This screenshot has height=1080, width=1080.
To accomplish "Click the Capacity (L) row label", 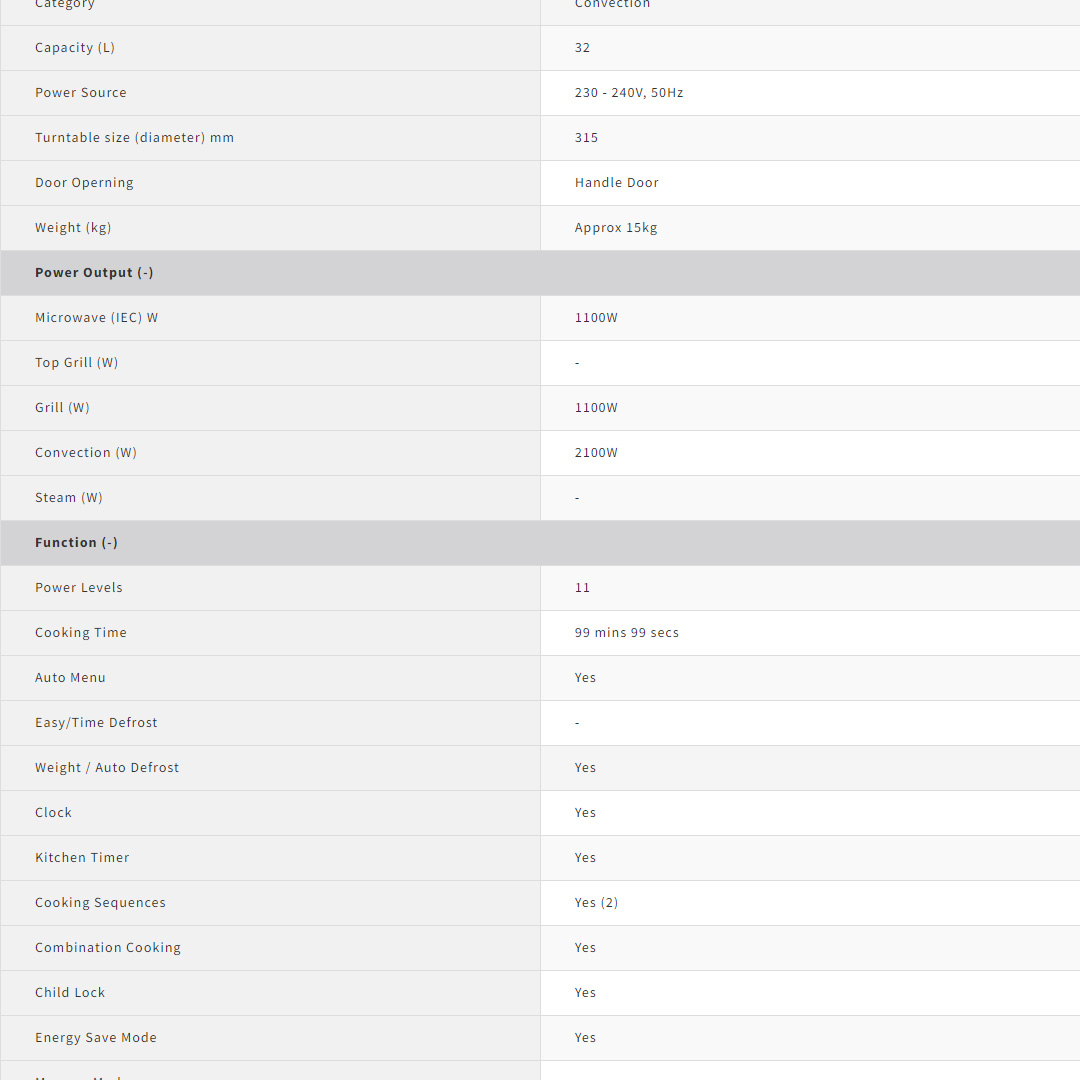I will click(75, 48).
